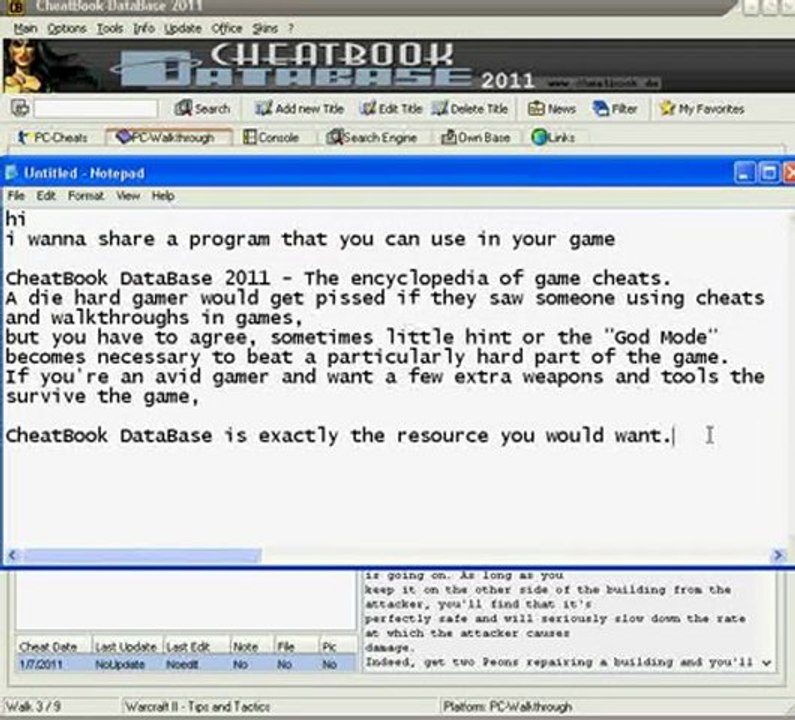
Task: Focus the CheatBook search input field
Action: tap(96, 108)
